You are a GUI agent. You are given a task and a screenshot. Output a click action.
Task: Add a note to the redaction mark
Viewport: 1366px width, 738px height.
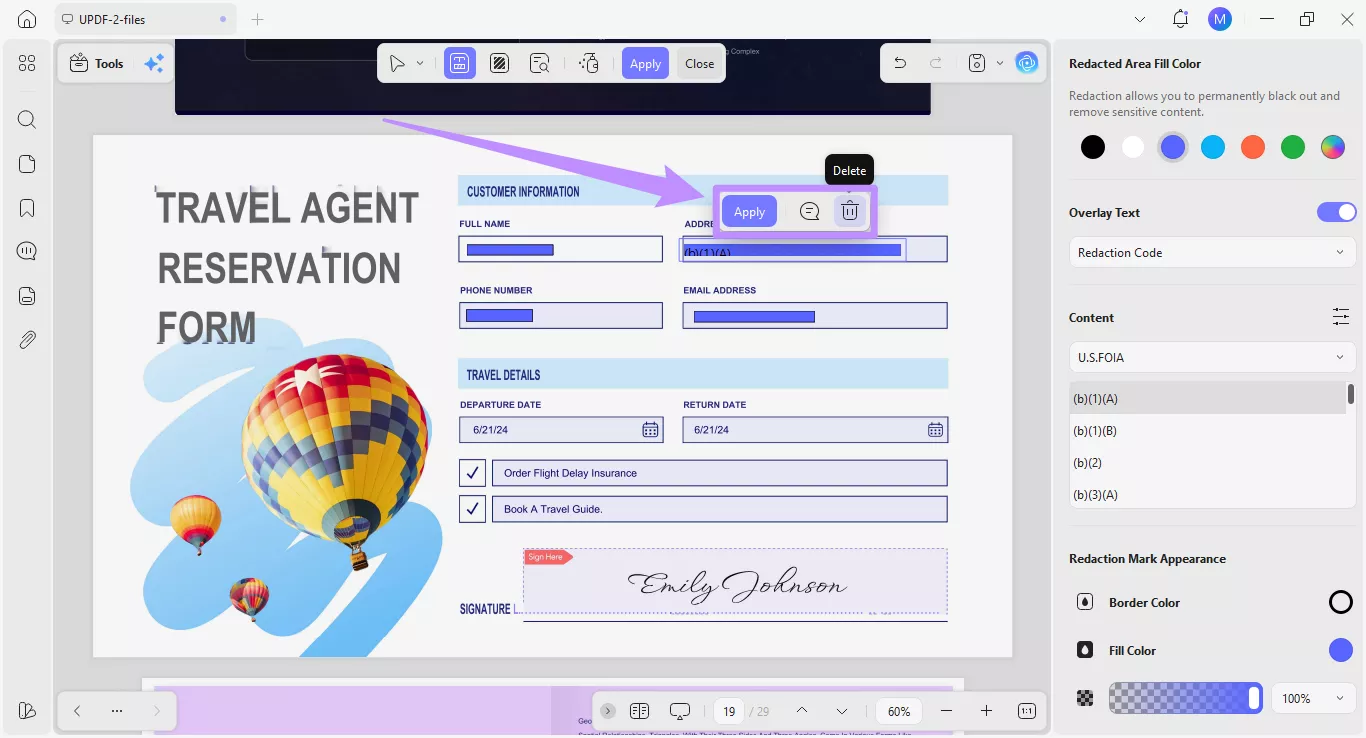point(810,211)
